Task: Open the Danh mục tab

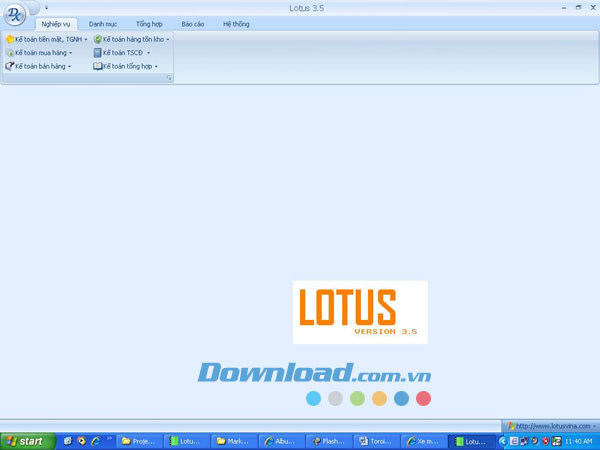Action: [x=103, y=24]
